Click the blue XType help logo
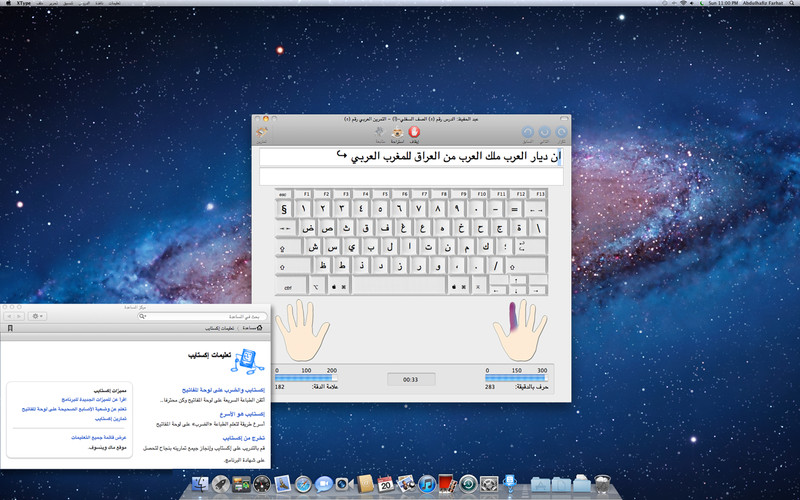This screenshot has width=800, height=500. click(247, 361)
